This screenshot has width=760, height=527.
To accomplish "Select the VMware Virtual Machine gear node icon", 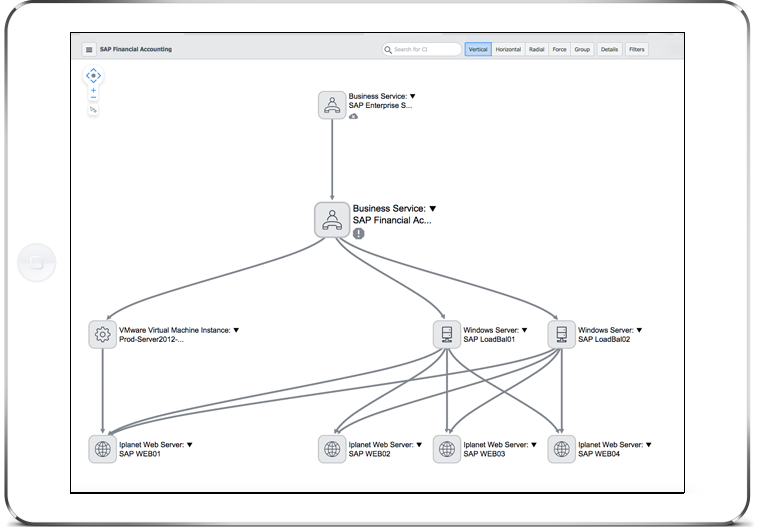I will tap(102, 335).
